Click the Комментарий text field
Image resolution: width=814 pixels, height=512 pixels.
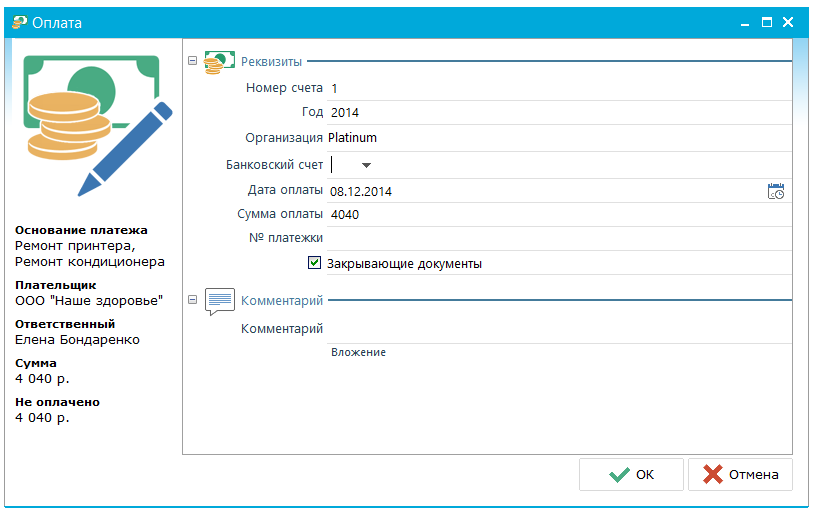click(x=559, y=329)
